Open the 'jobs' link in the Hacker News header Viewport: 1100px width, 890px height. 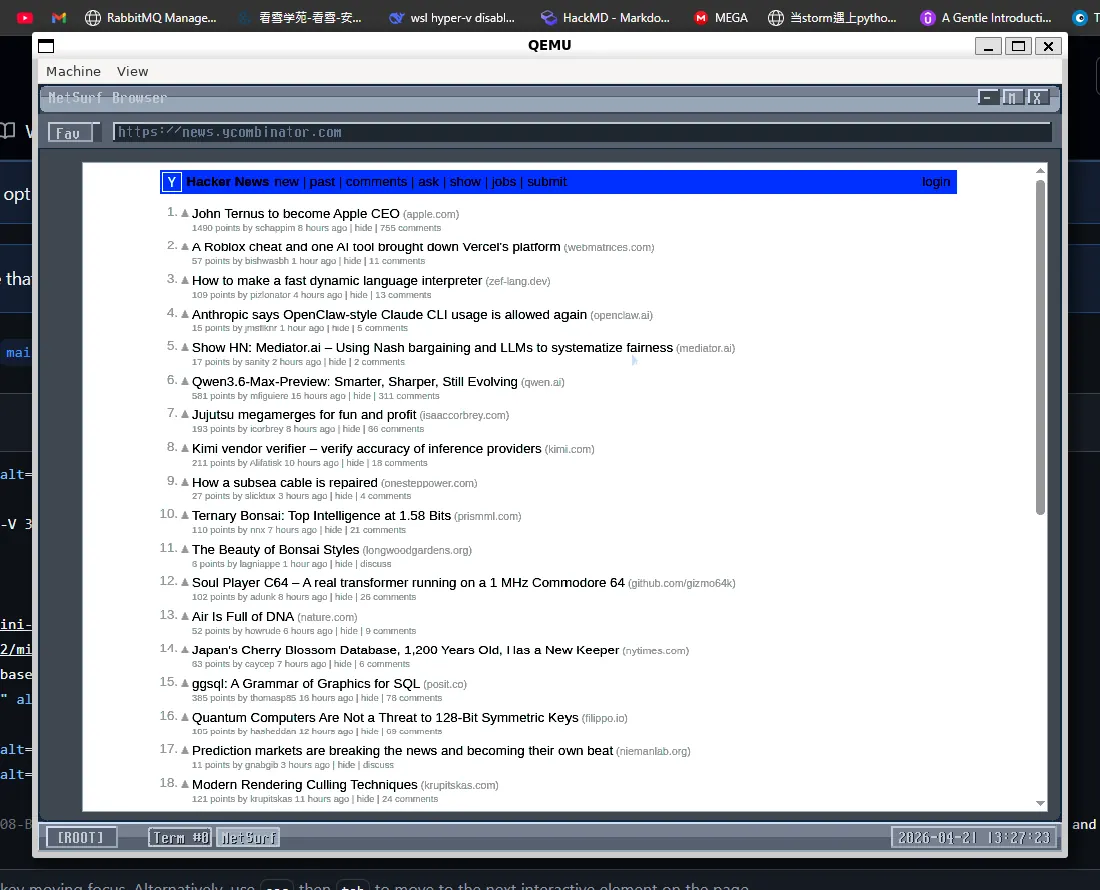(x=504, y=182)
